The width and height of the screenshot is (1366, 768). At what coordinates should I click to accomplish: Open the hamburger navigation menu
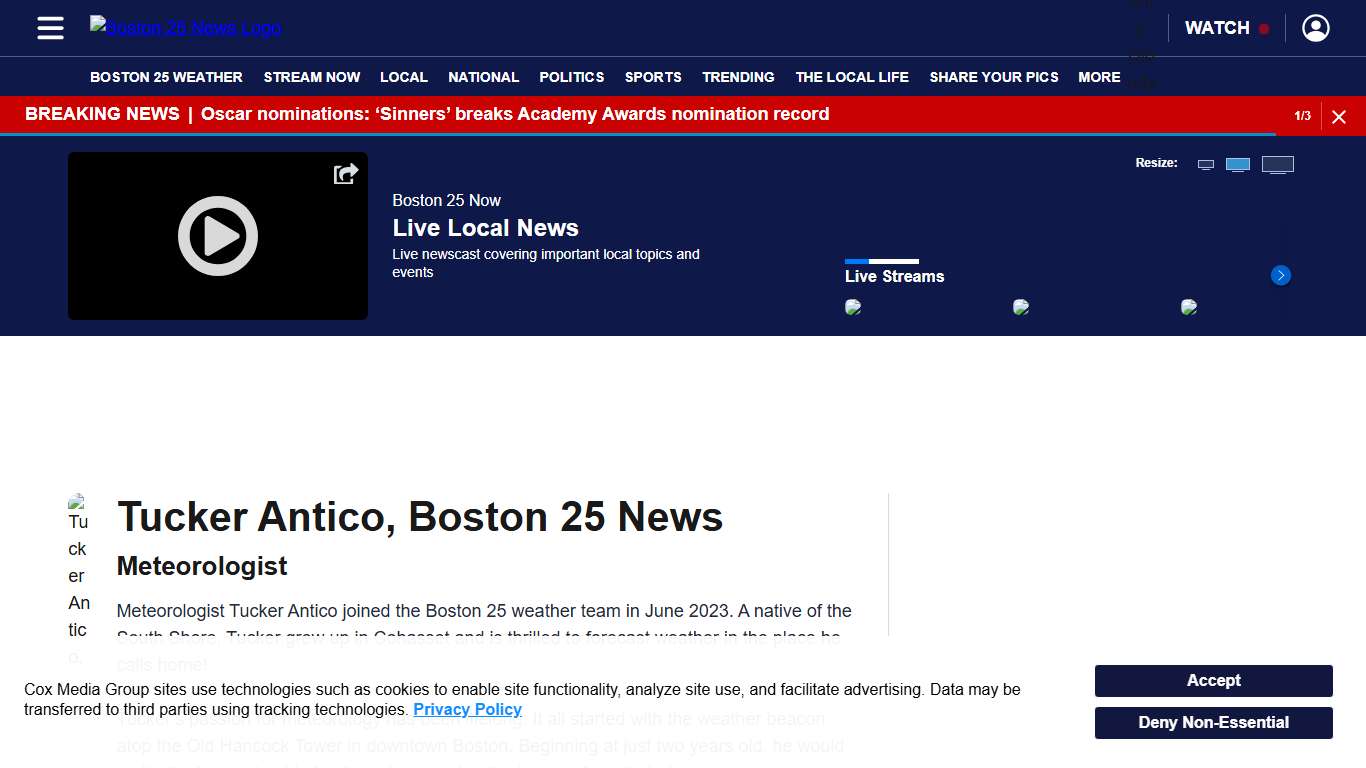pyautogui.click(x=49, y=28)
